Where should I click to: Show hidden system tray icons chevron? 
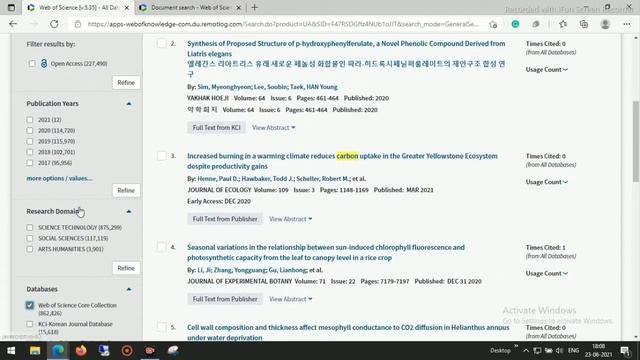coord(526,351)
